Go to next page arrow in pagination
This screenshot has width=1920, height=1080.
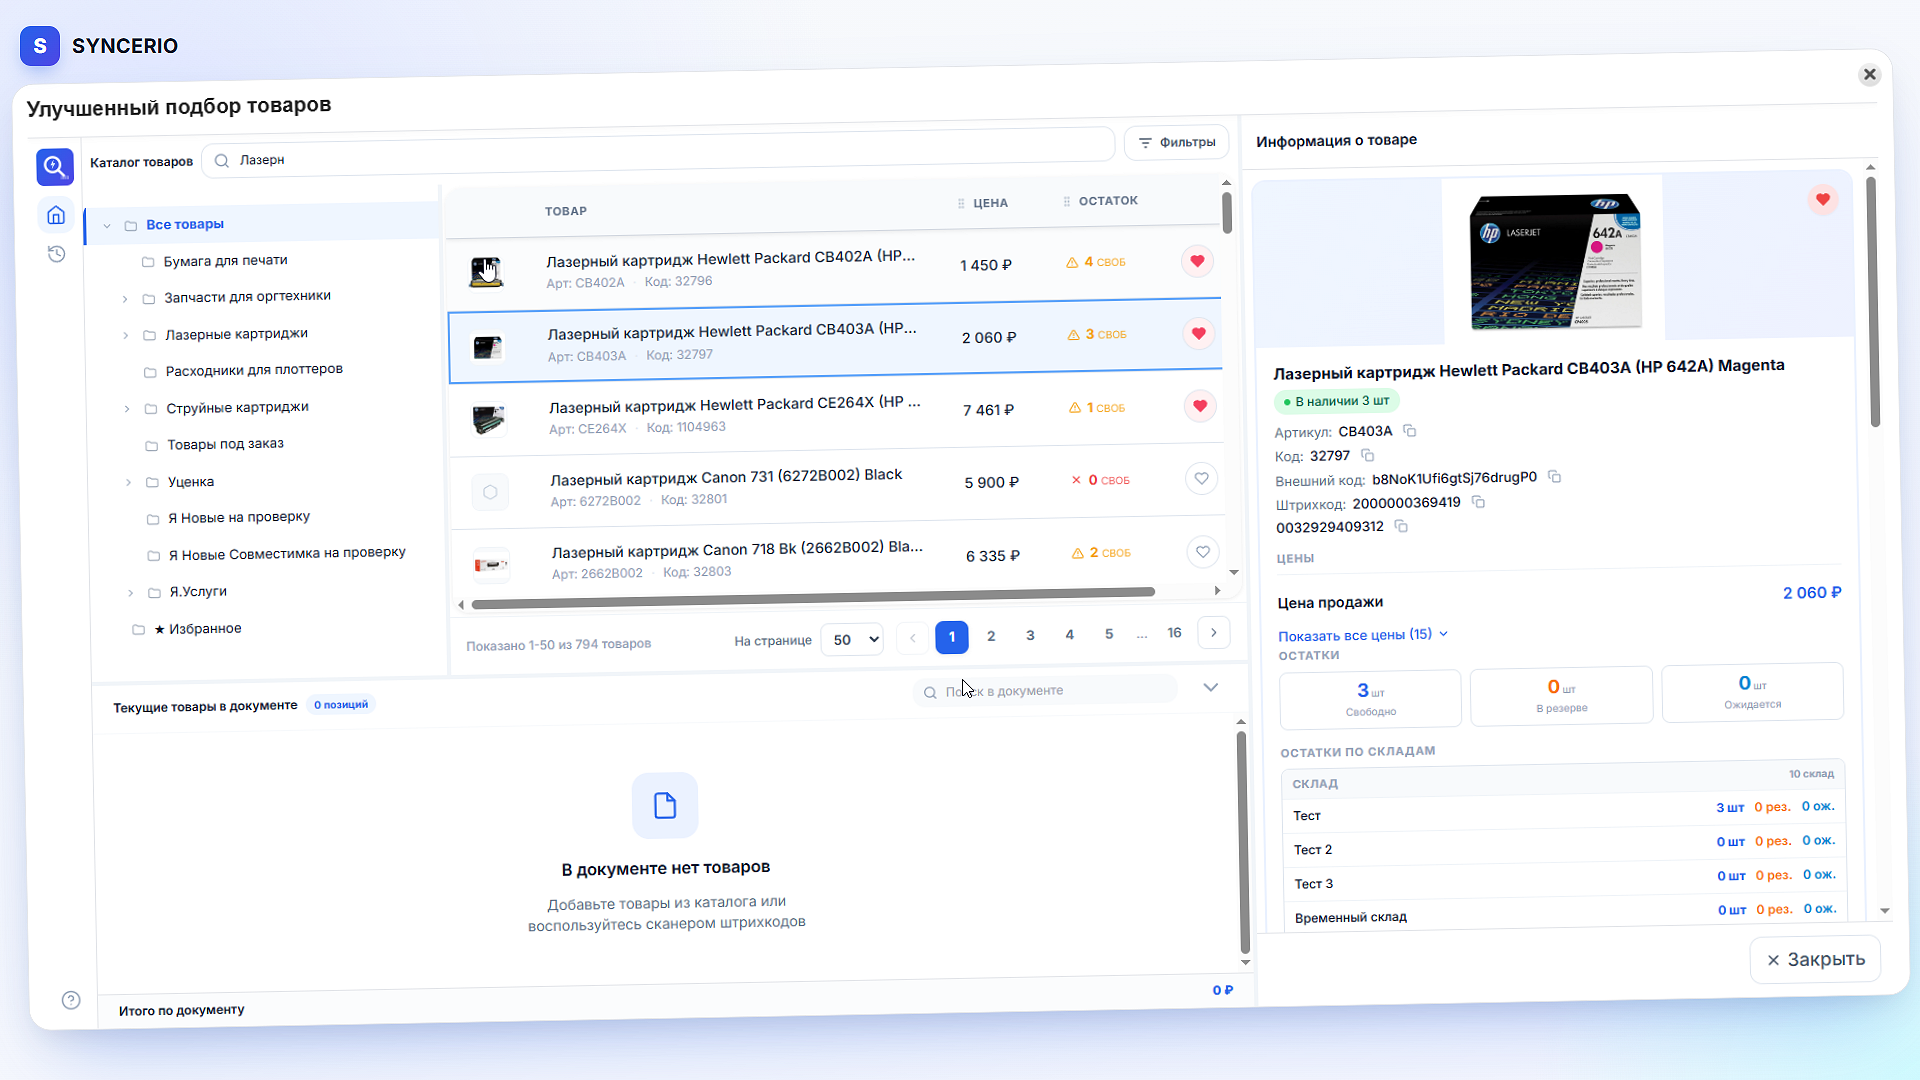point(1214,633)
